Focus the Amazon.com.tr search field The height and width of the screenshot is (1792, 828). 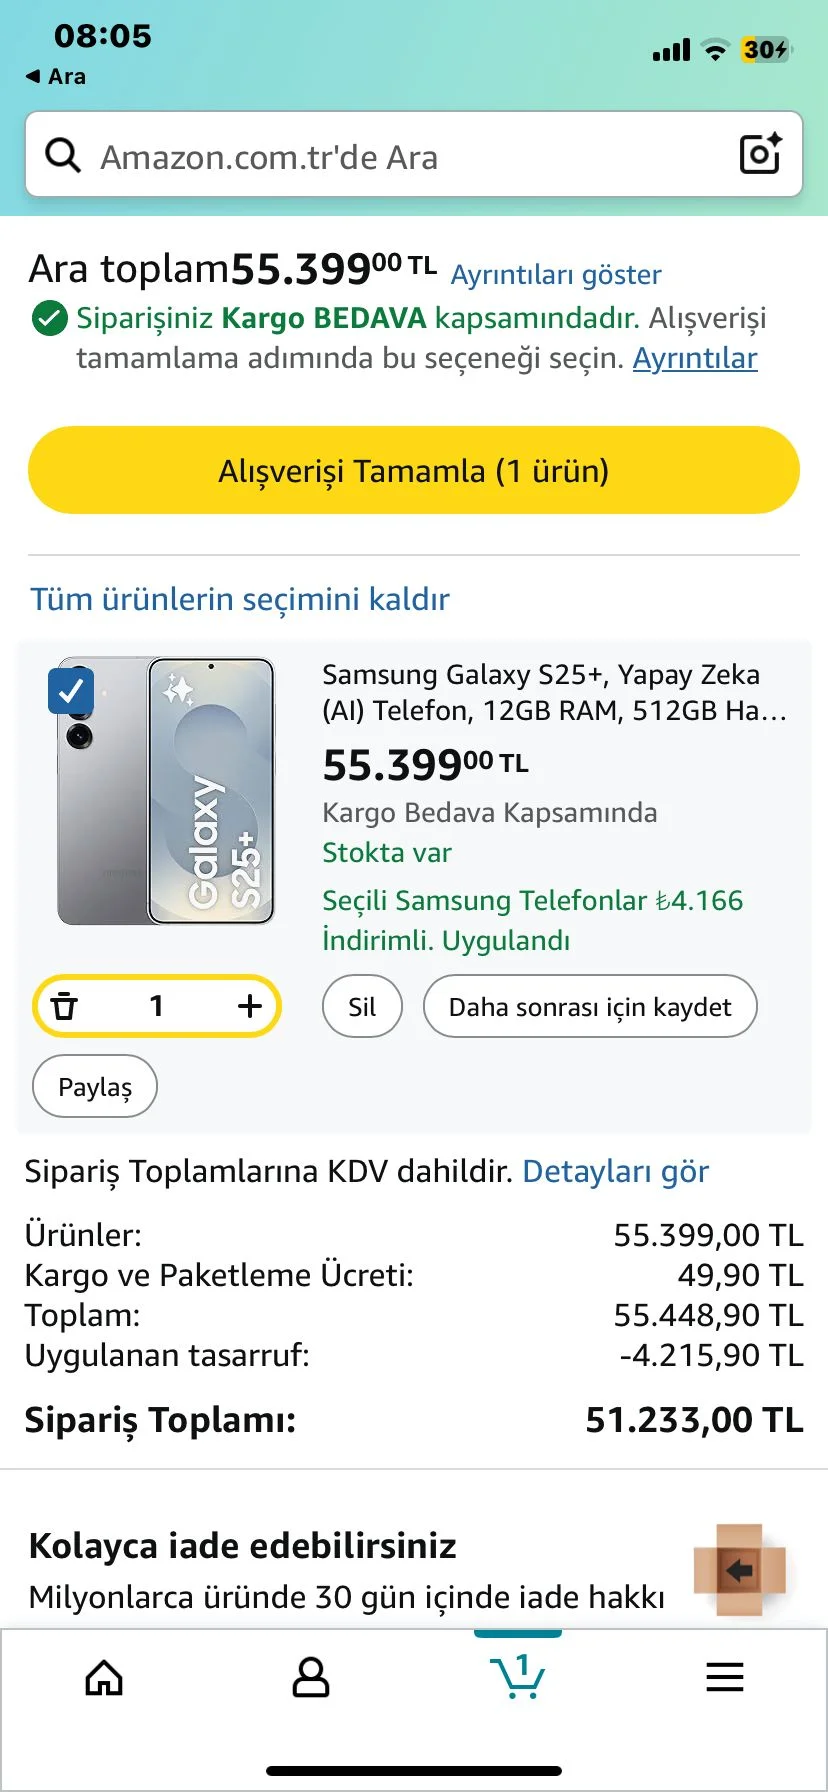tap(400, 157)
